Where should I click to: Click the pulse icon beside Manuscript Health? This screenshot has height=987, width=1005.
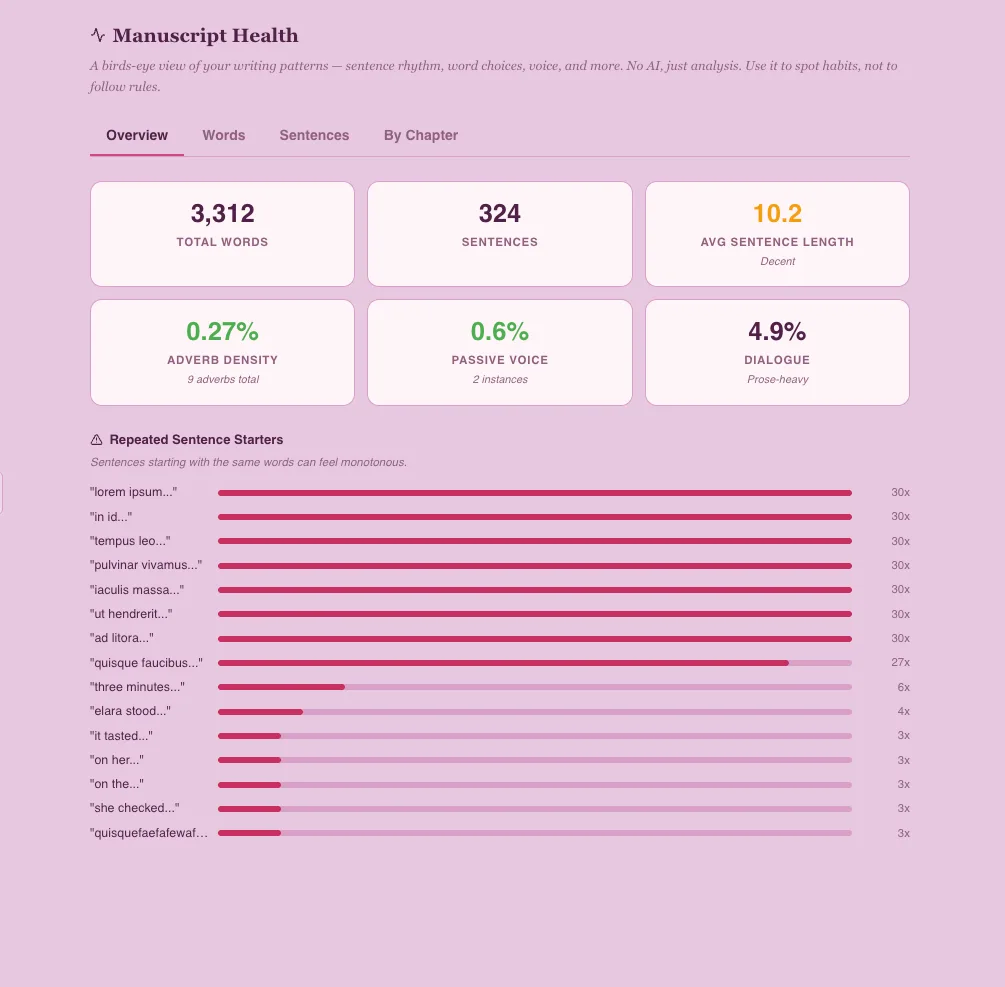(x=96, y=35)
